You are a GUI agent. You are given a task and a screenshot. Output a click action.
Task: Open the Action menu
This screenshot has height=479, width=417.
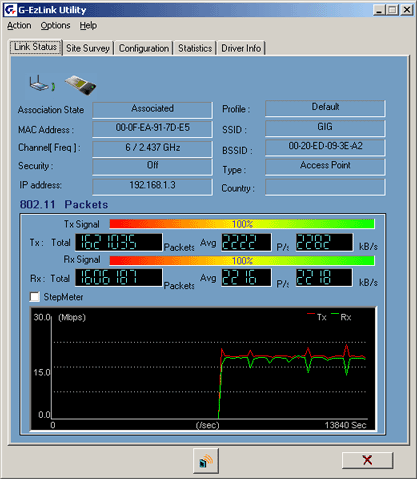(x=19, y=26)
